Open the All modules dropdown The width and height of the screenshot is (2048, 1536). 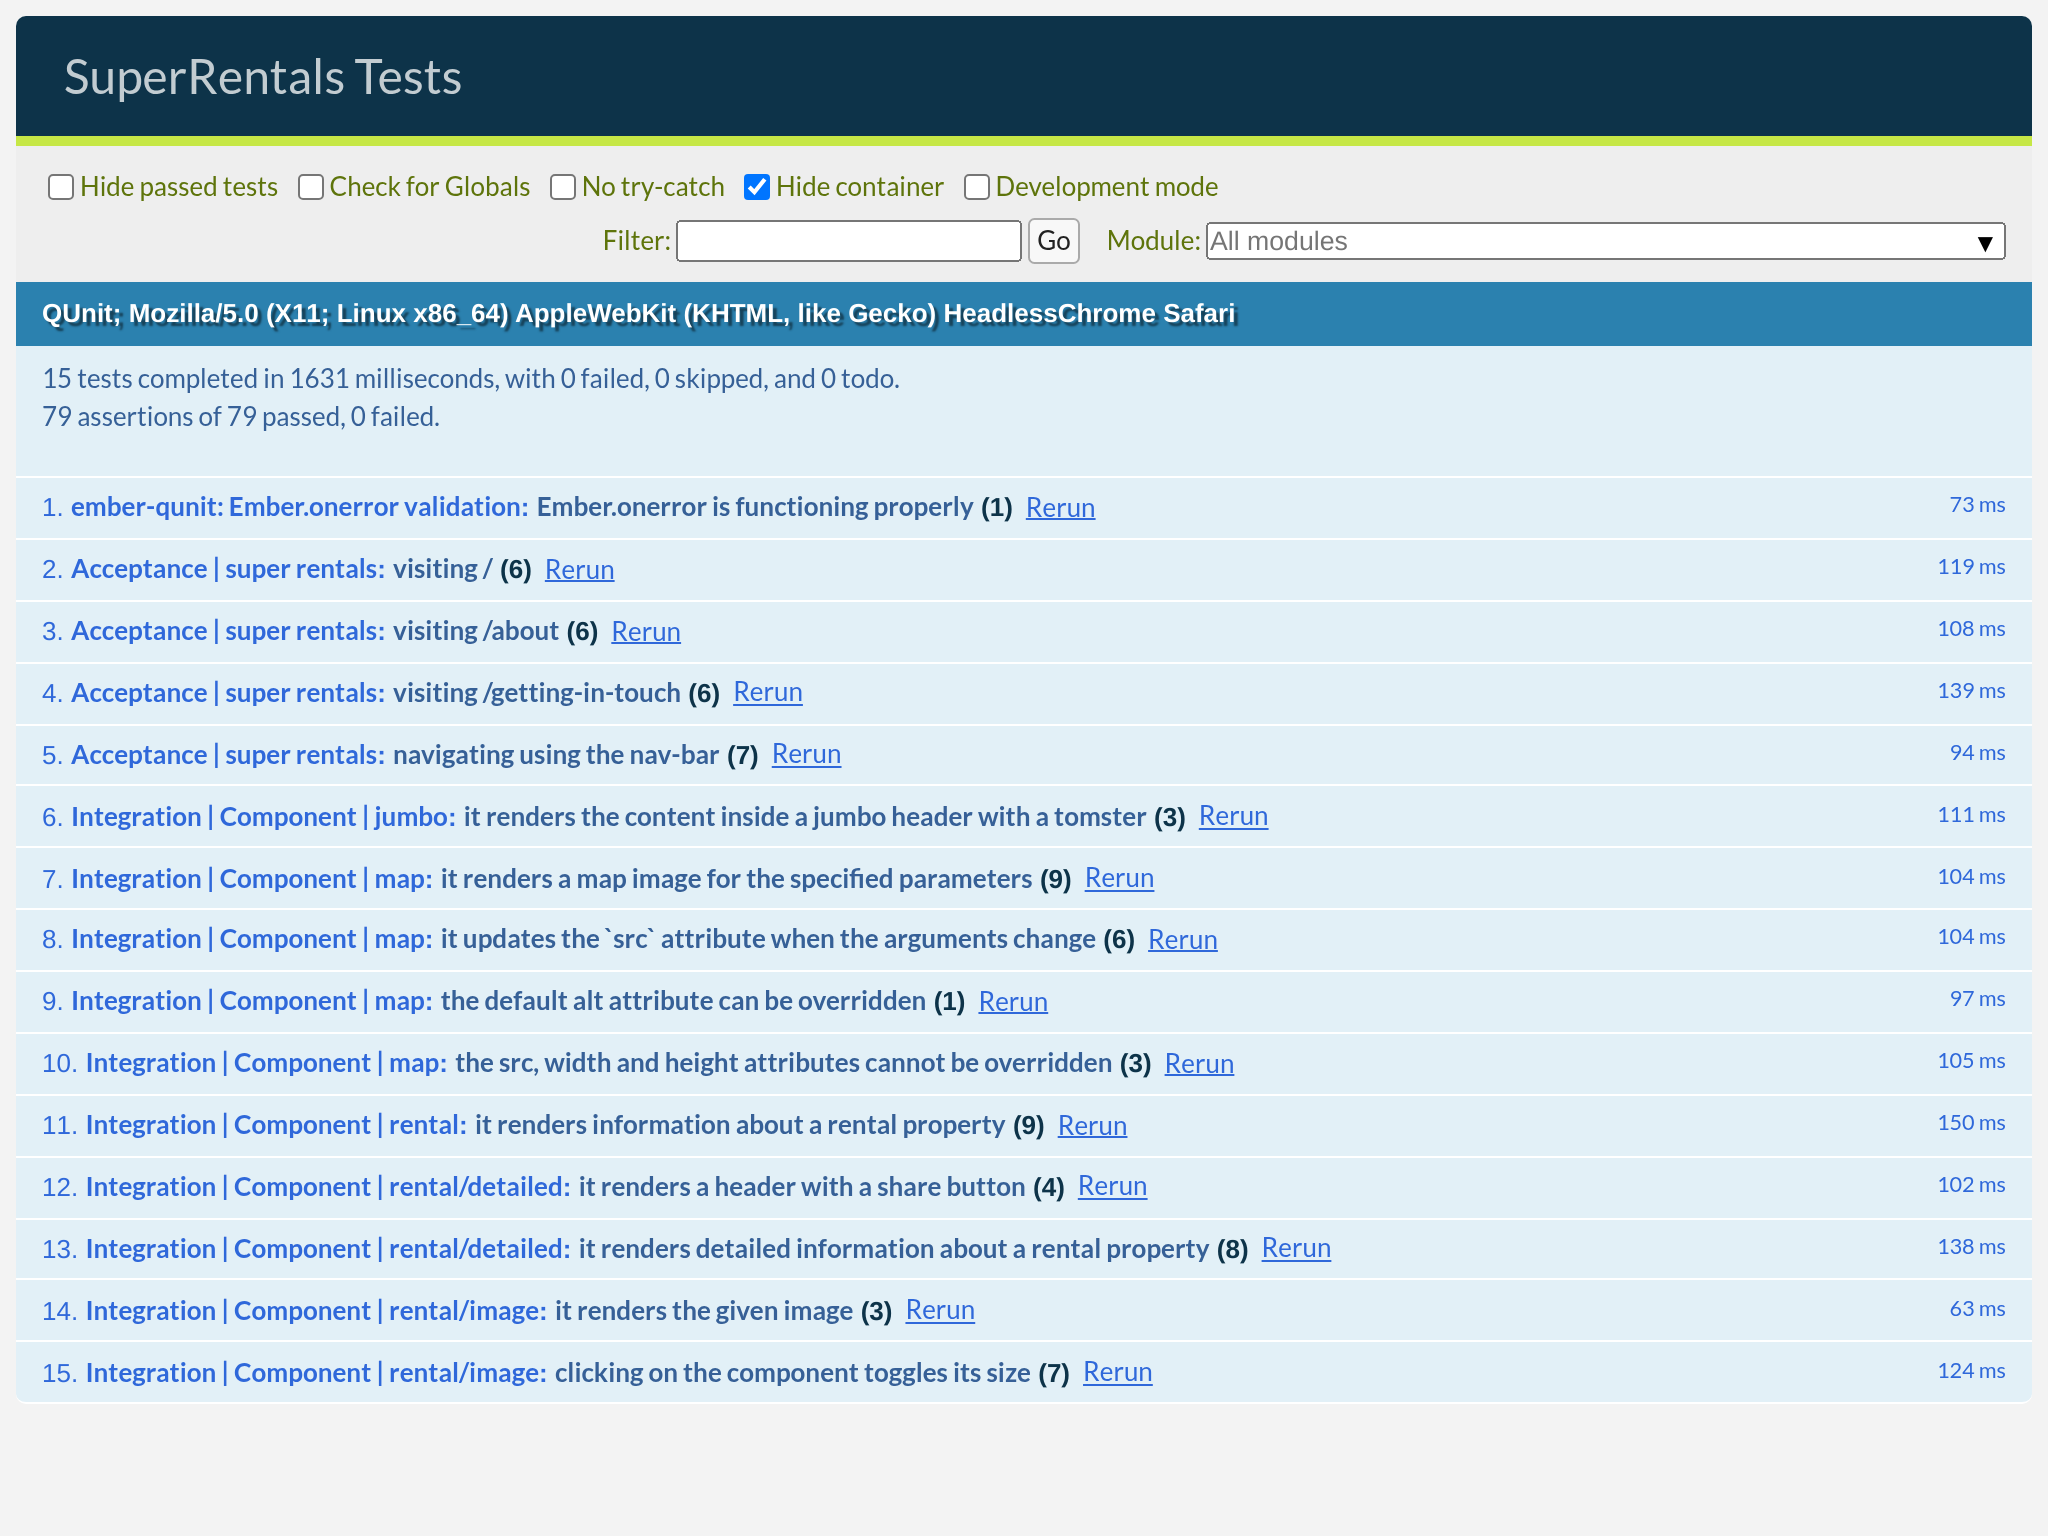tap(1590, 241)
